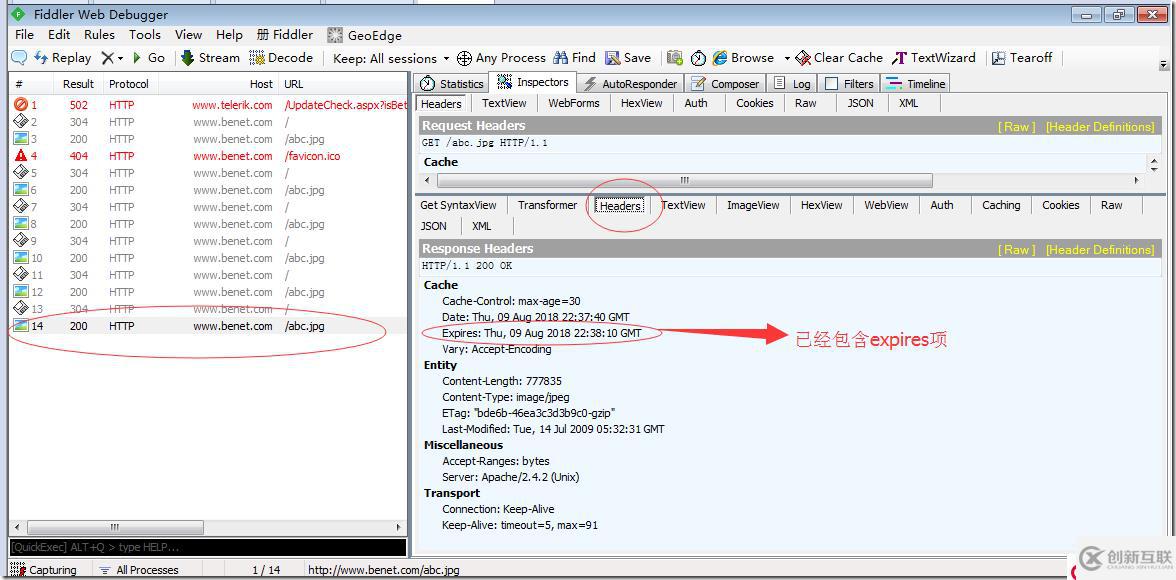Open the Rules menu

coord(99,35)
